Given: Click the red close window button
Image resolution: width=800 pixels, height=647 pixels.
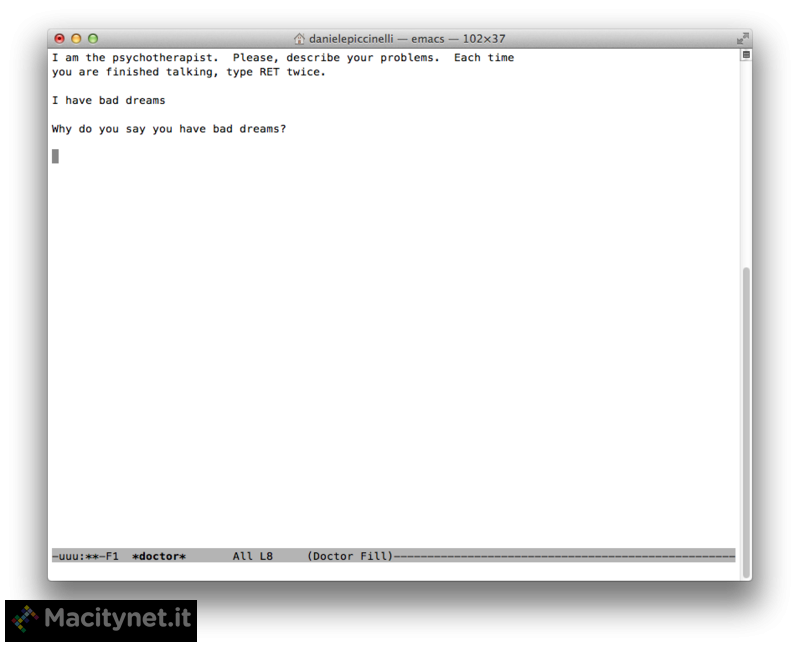Looking at the screenshot, I should pyautogui.click(x=60, y=38).
